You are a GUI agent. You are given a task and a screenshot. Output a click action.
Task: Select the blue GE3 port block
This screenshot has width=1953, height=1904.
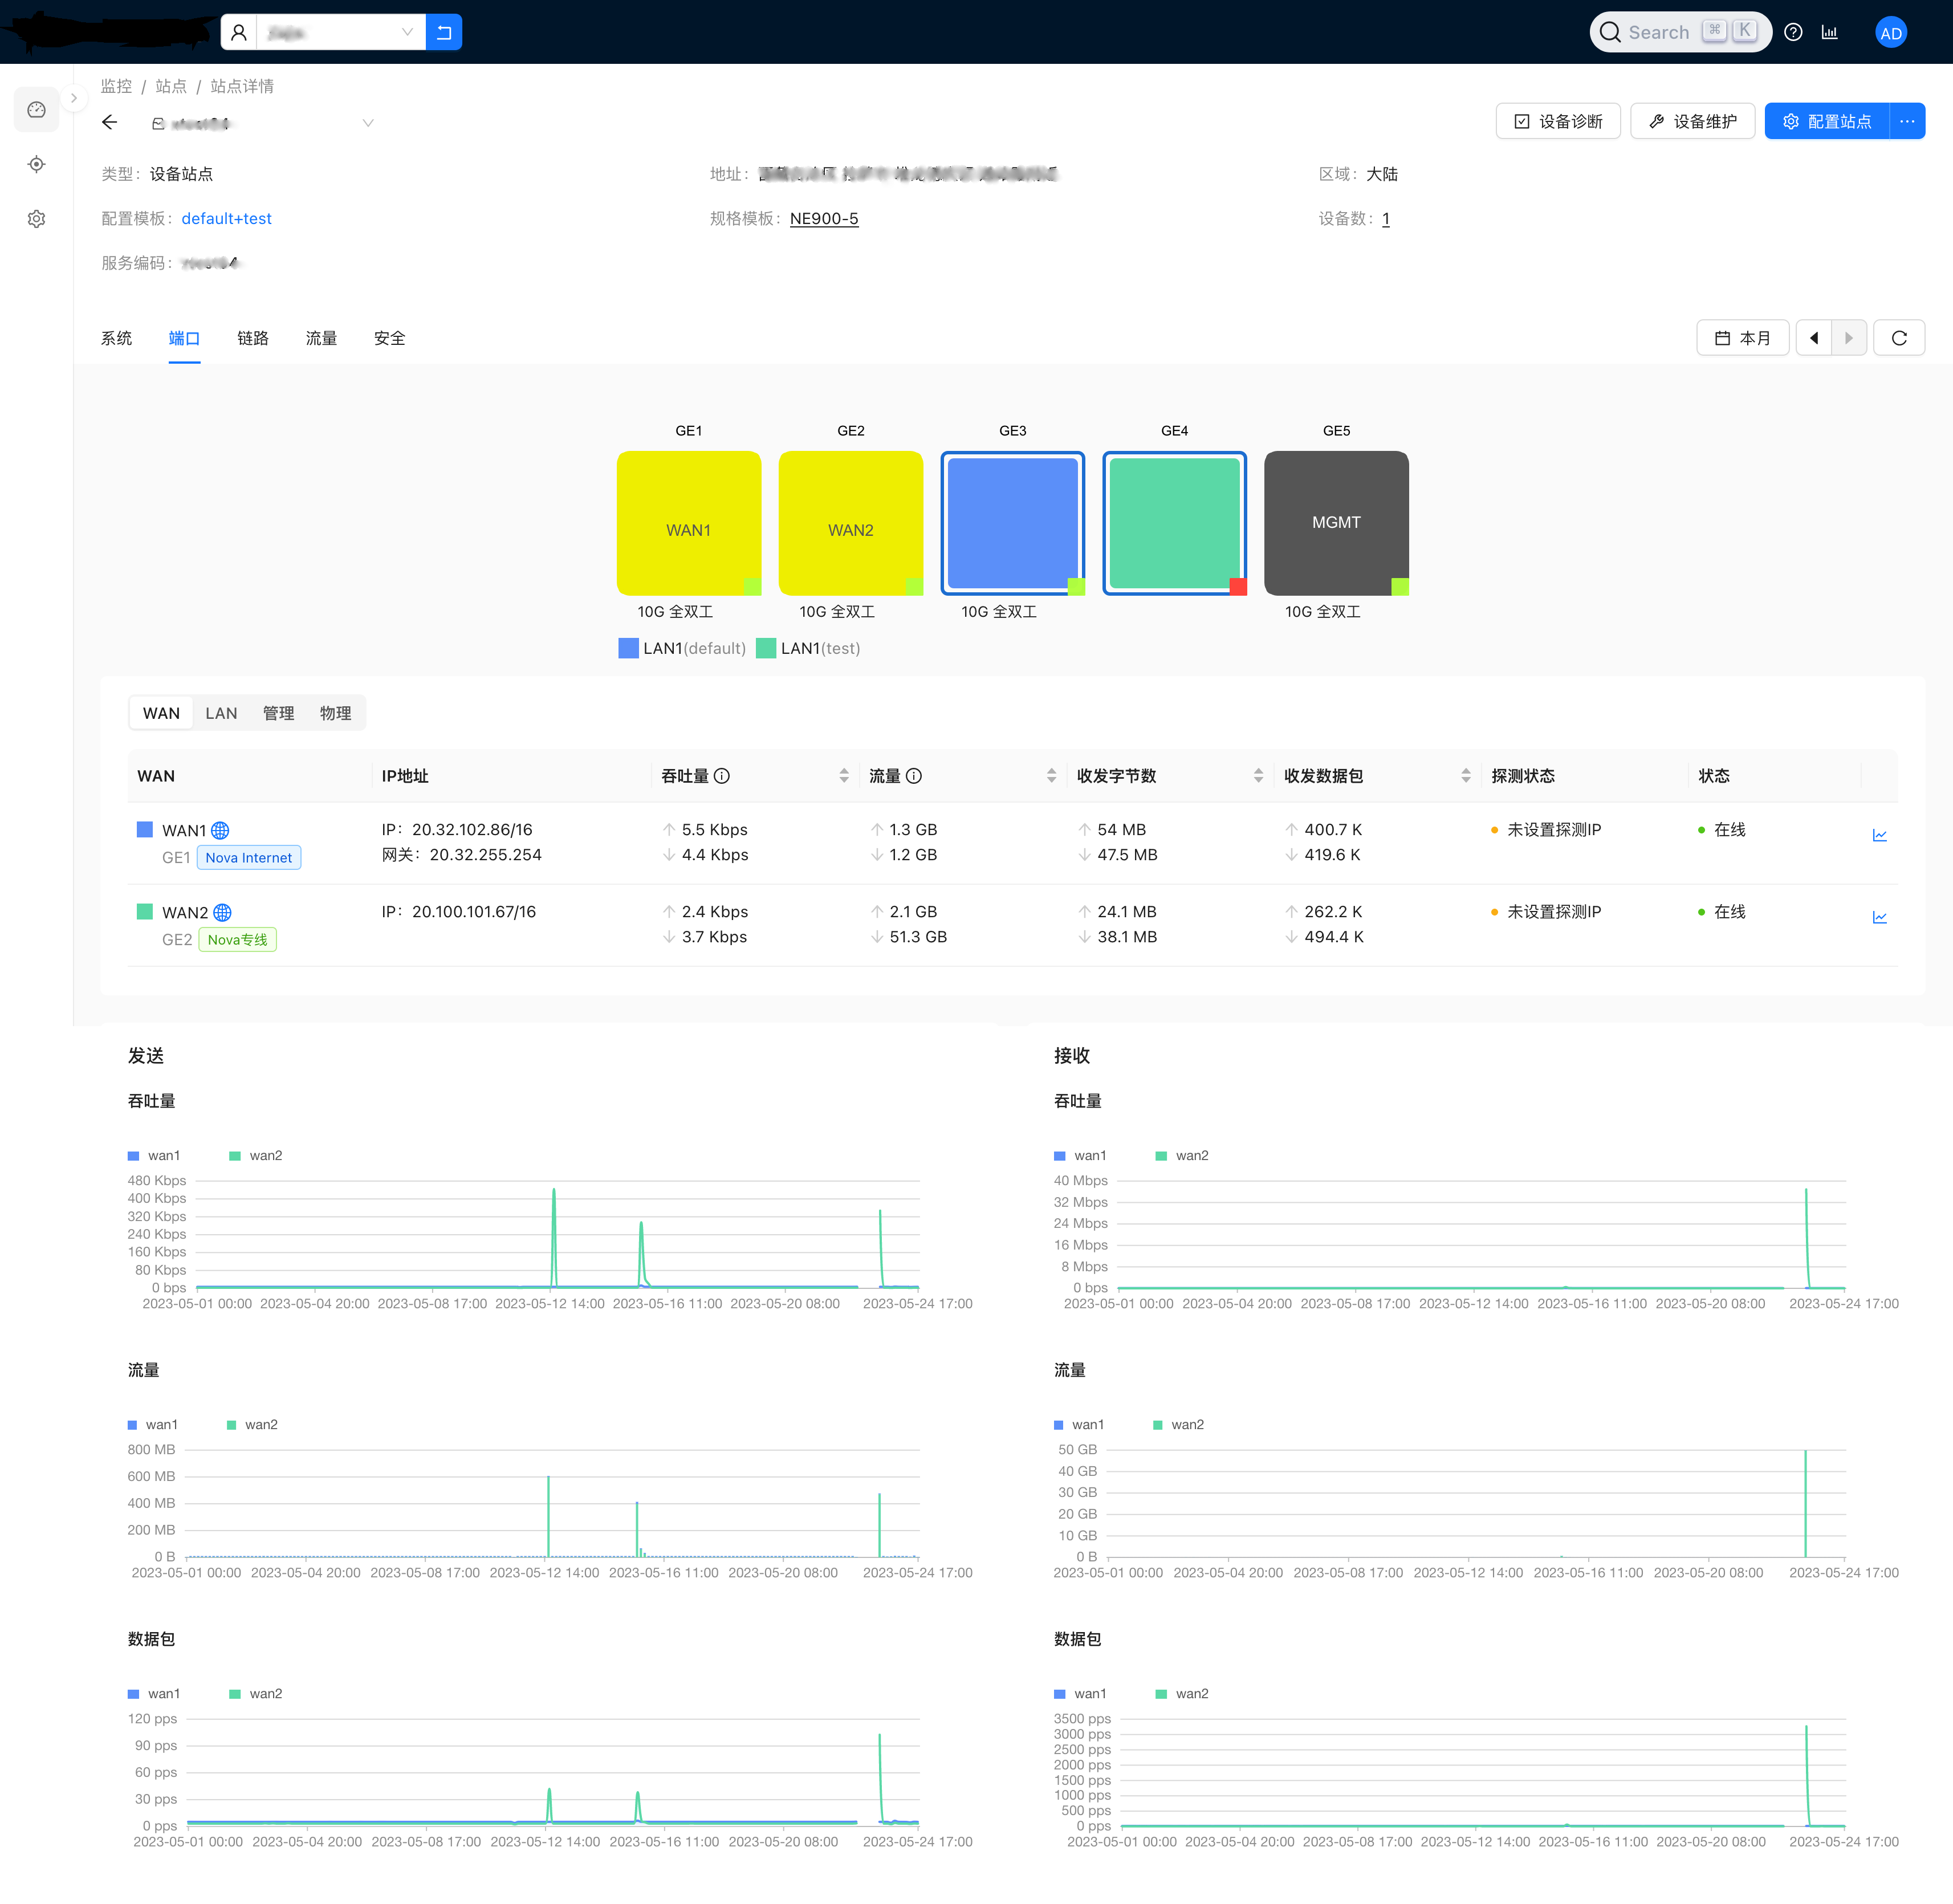1013,523
